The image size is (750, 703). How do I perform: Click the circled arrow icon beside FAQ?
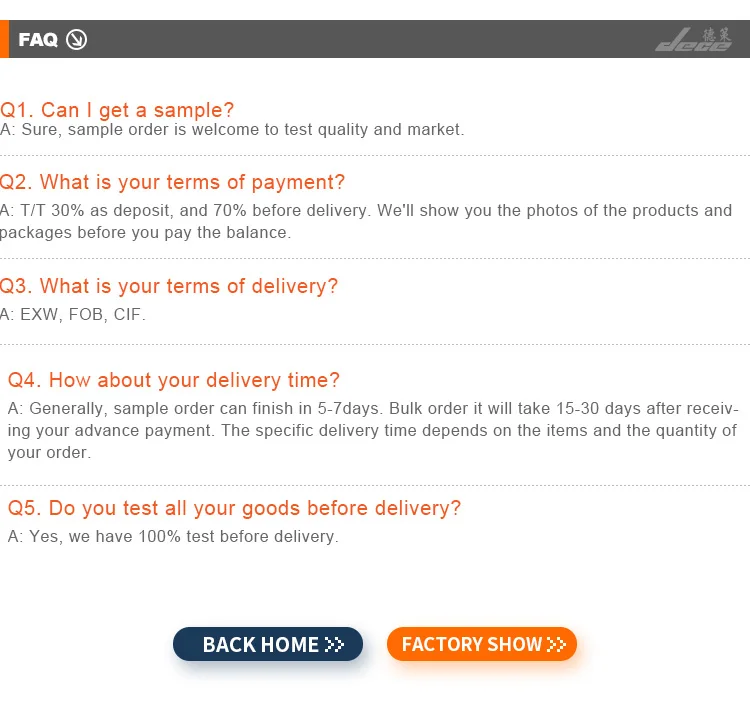click(x=77, y=40)
